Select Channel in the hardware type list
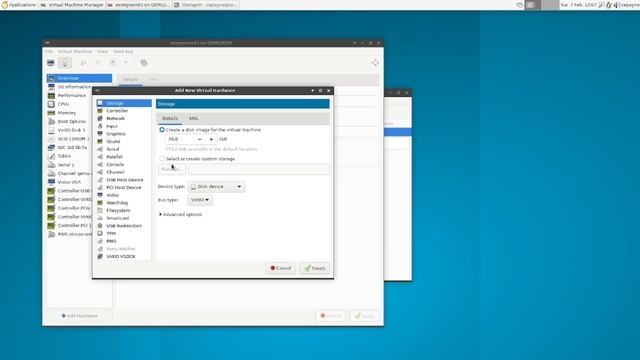The height and width of the screenshot is (360, 640). 124,172
